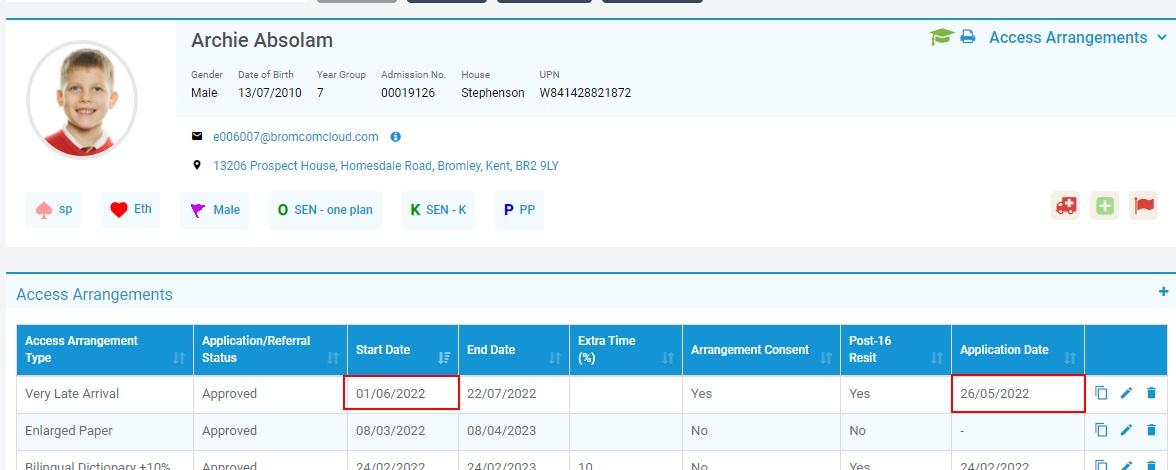Click Archie Absolam's profile photo
This screenshot has height=470, width=1176.
(x=82, y=100)
